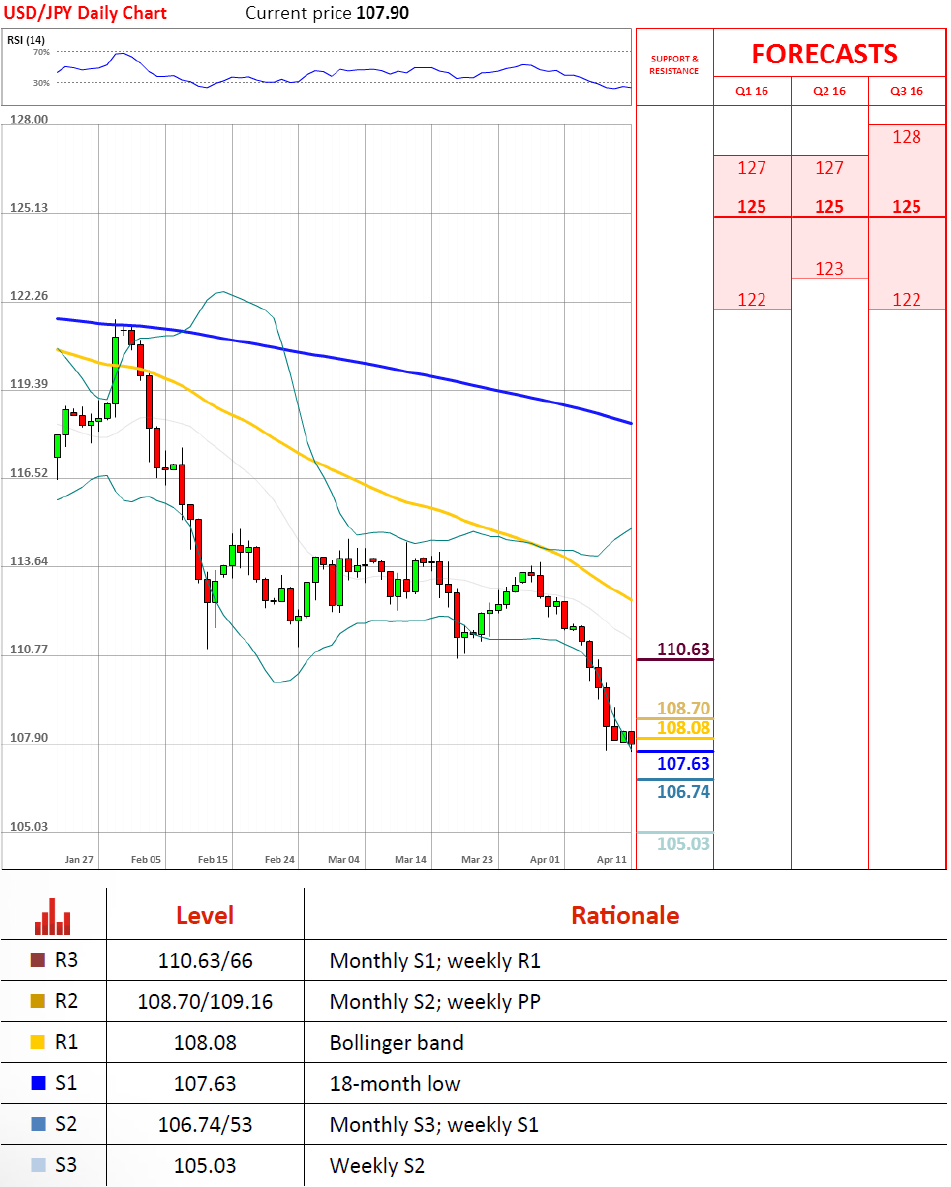Click the Q2 16 column header

[829, 91]
